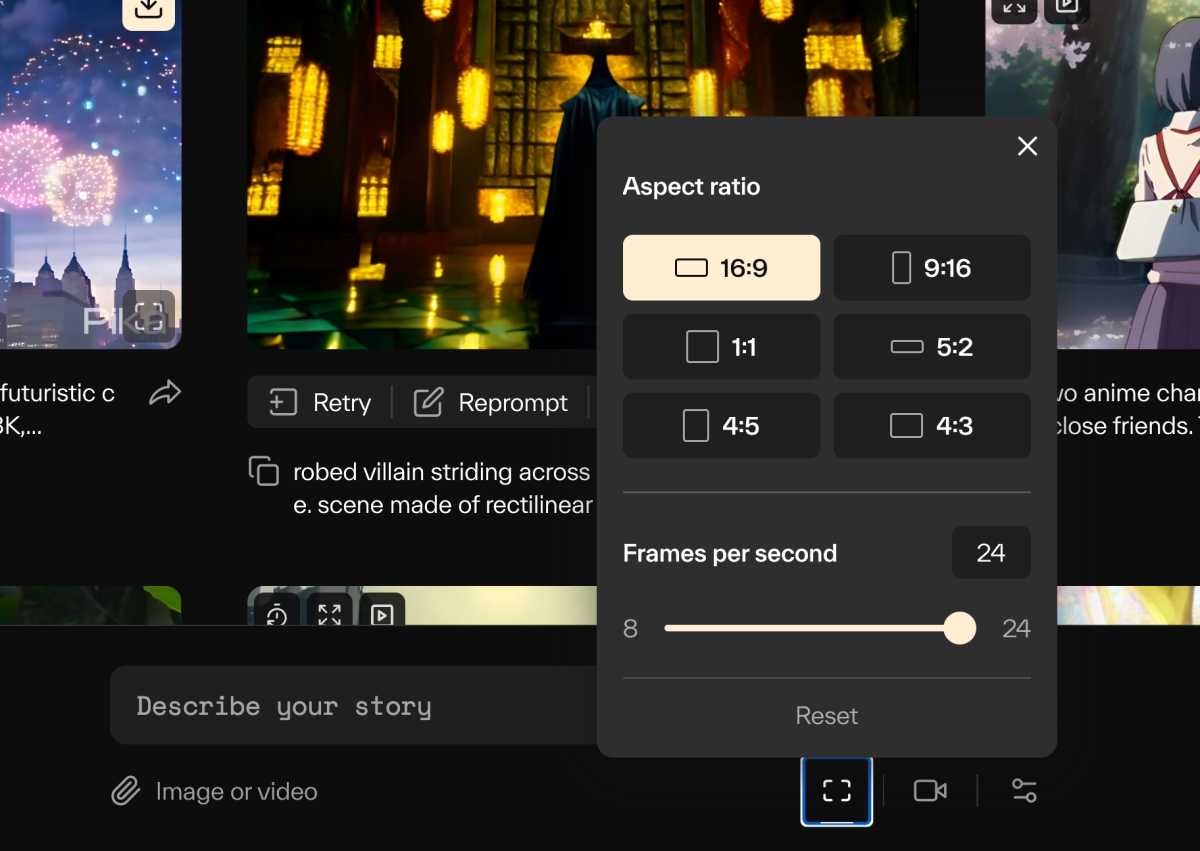The width and height of the screenshot is (1200, 851).
Task: Download the fireworks video
Action: tap(148, 10)
